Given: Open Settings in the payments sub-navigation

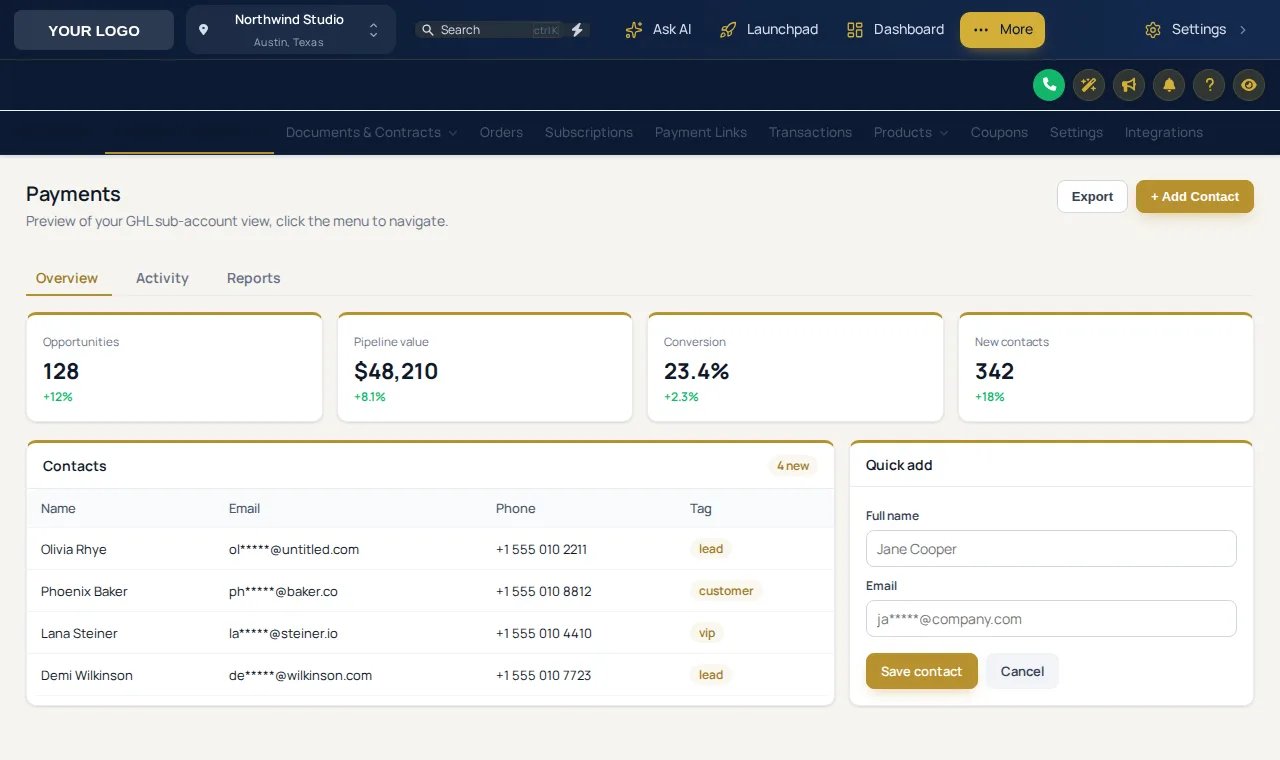Looking at the screenshot, I should [1076, 132].
